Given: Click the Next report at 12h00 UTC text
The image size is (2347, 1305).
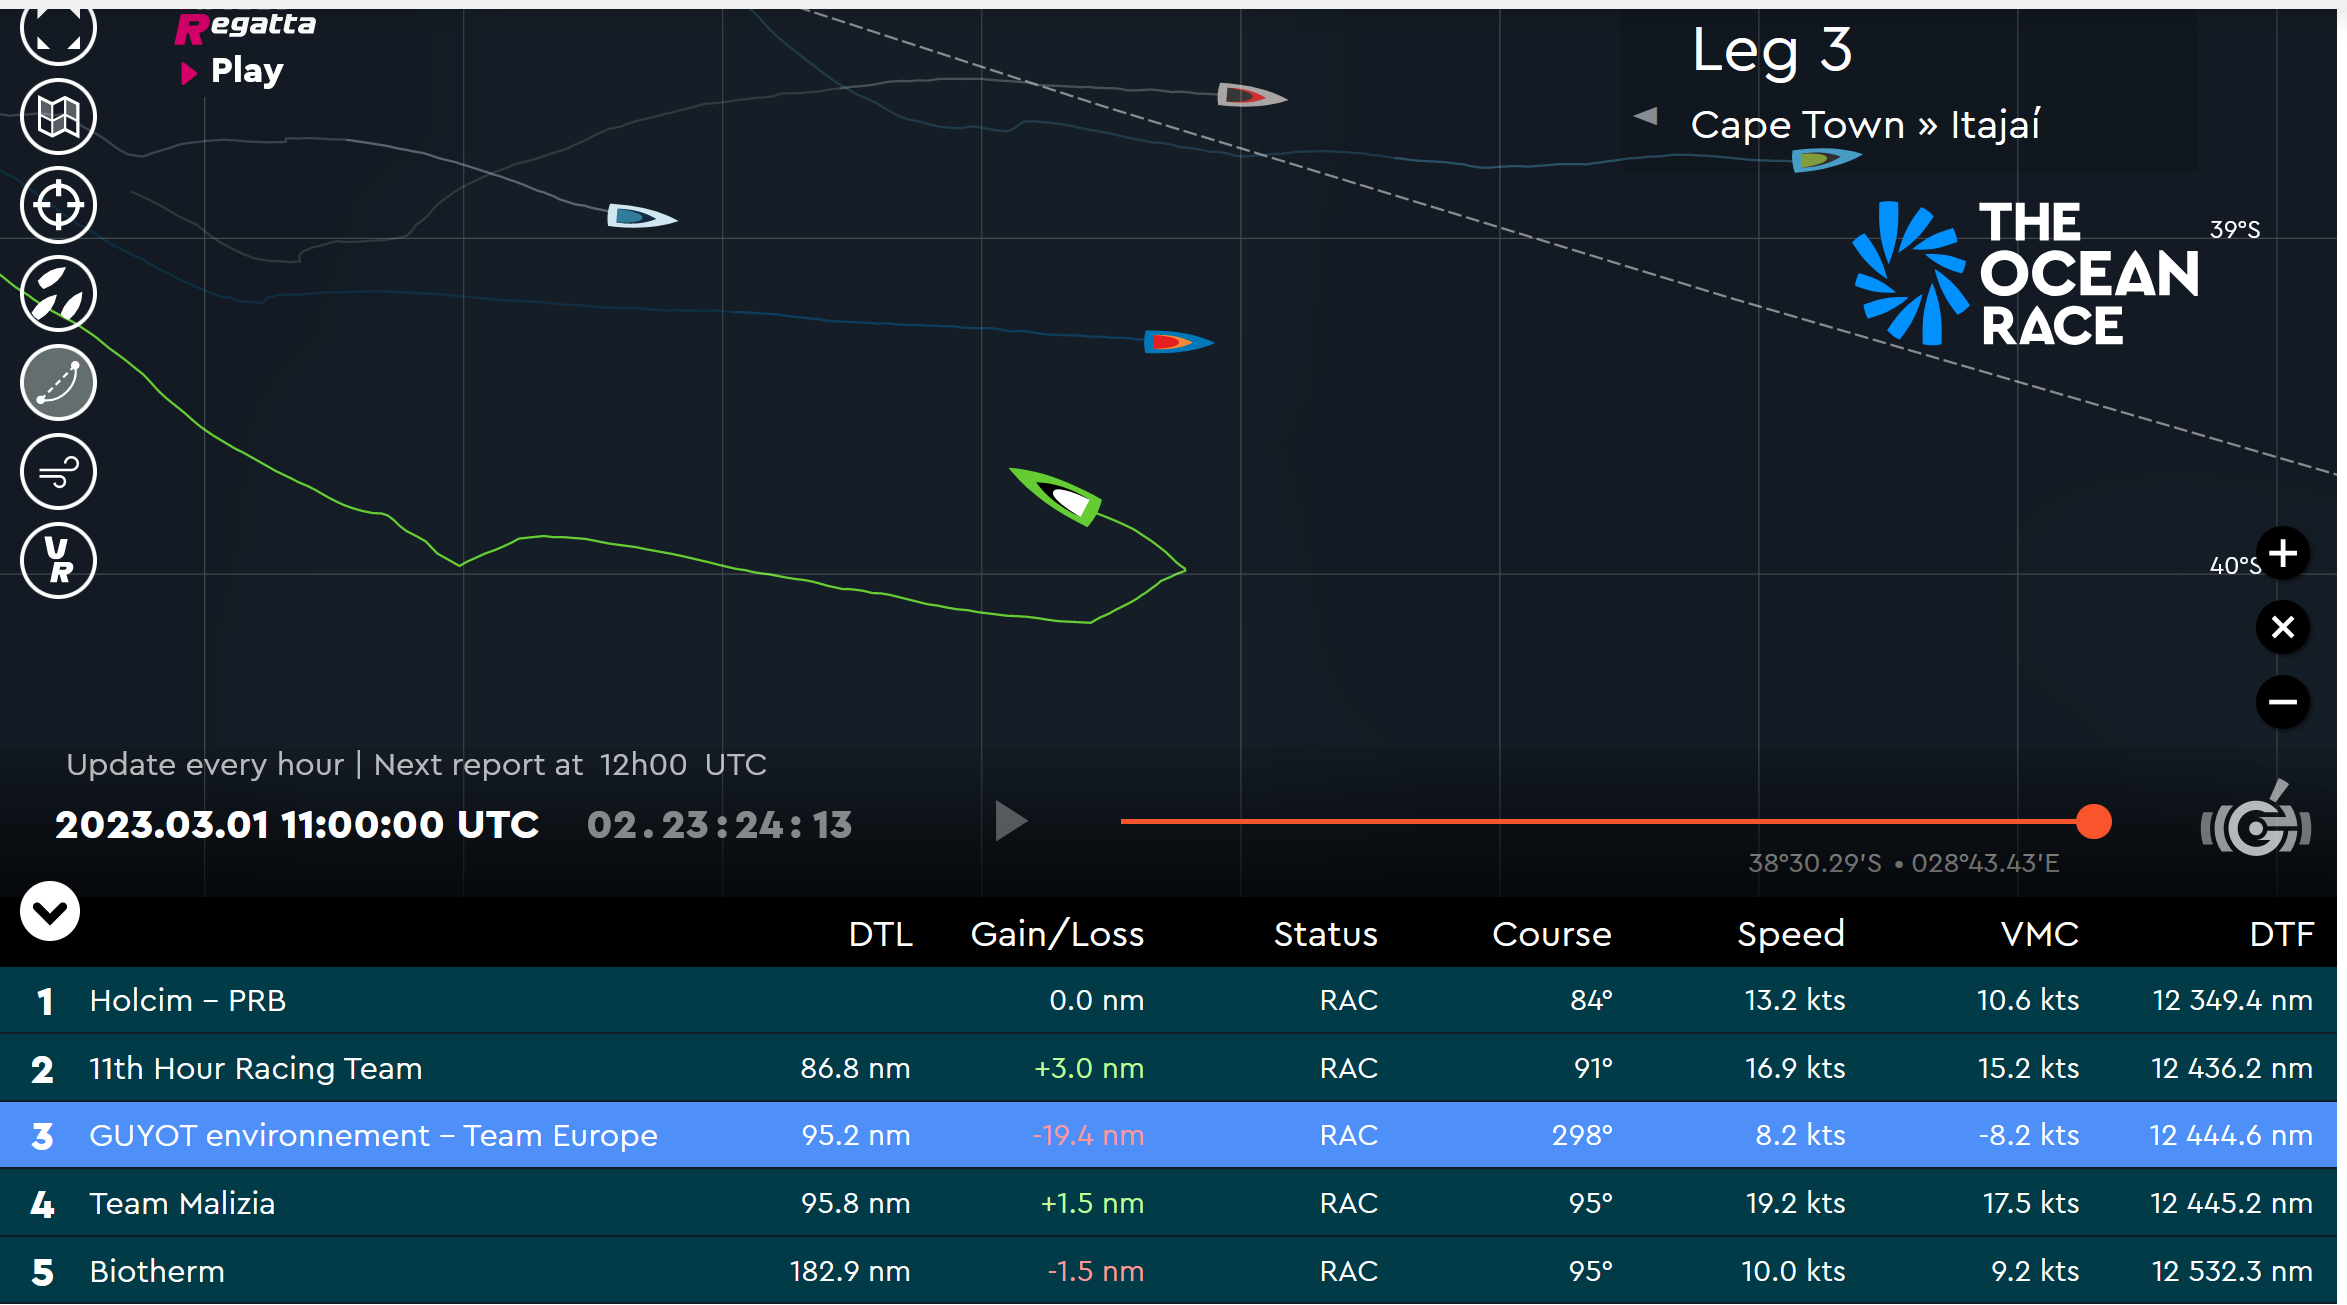Looking at the screenshot, I should coord(570,765).
